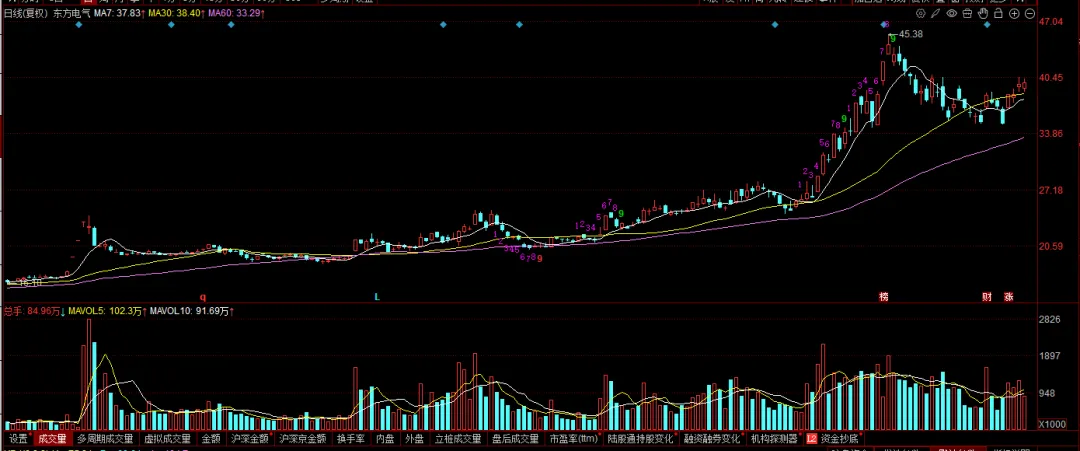The height and width of the screenshot is (451, 1080).
Task: Switch to 陆股通持股变化 tab
Action: point(640,439)
